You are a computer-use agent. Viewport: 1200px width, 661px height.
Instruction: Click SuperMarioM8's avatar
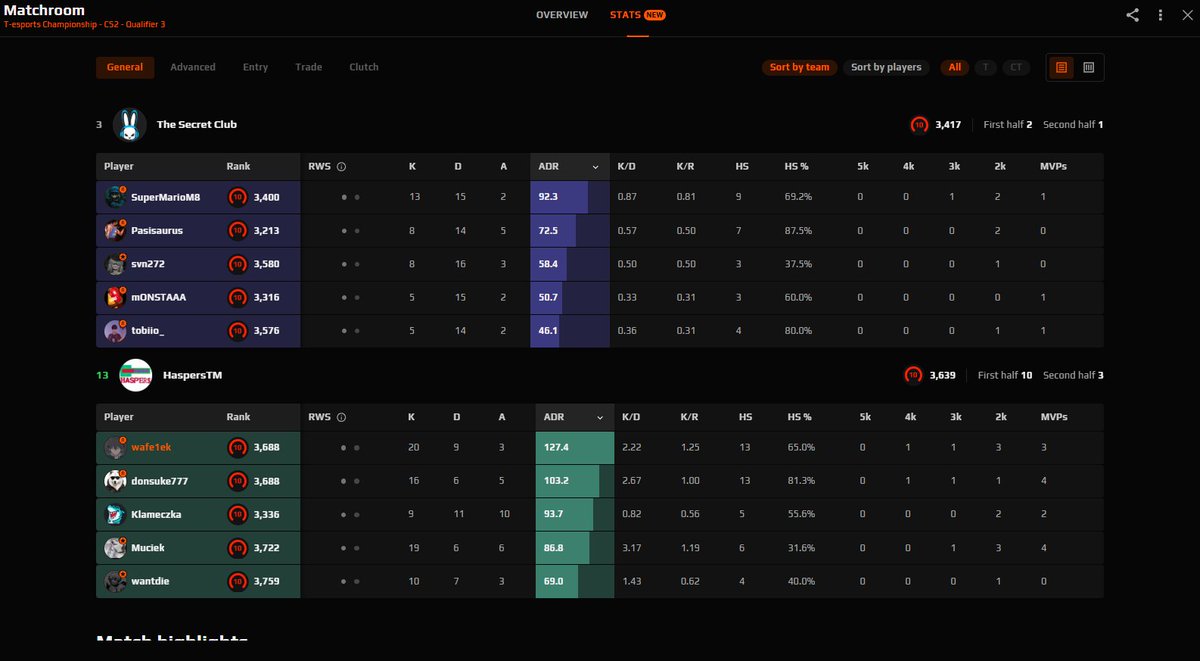[114, 198]
